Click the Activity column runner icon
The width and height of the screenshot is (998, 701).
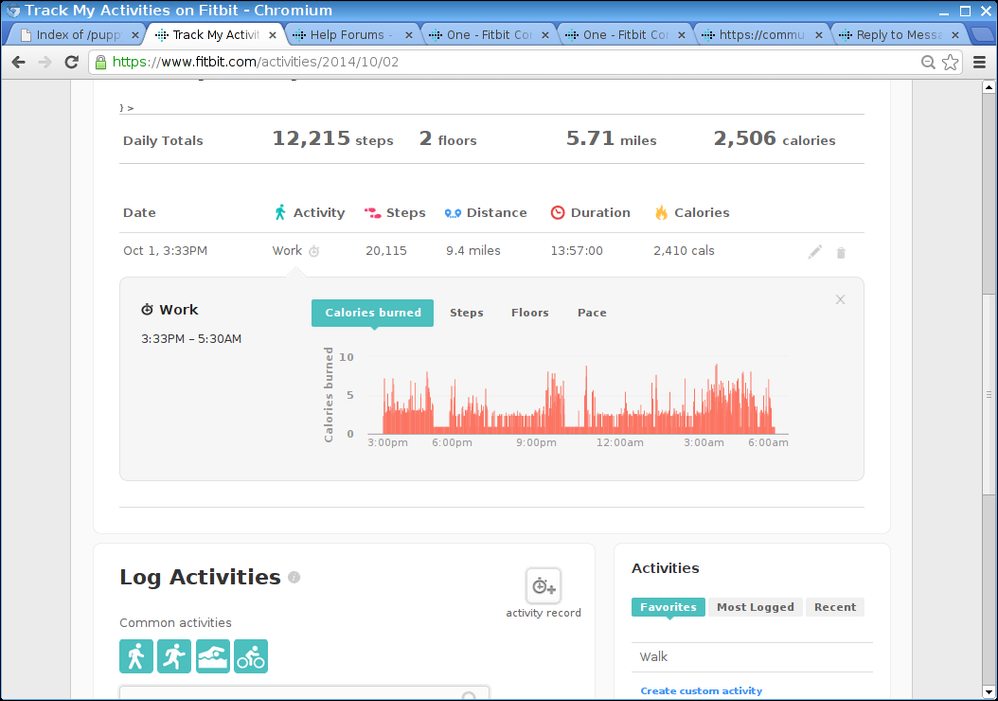280,212
